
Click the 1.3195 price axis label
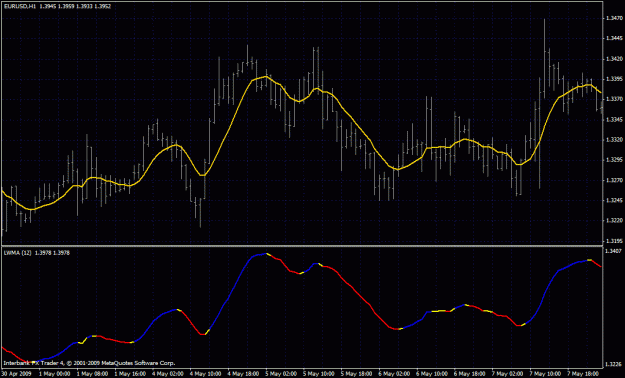614,241
